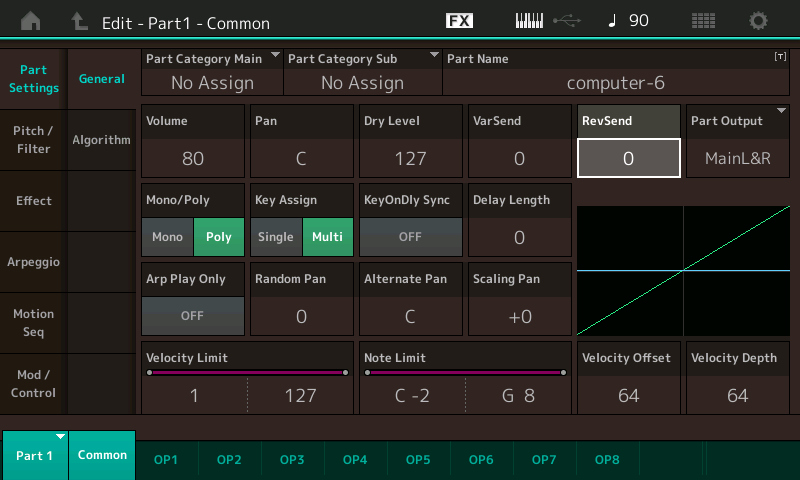Toggle the KeyOnDly Sync switch
The width and height of the screenshot is (800, 480).
[x=410, y=237]
